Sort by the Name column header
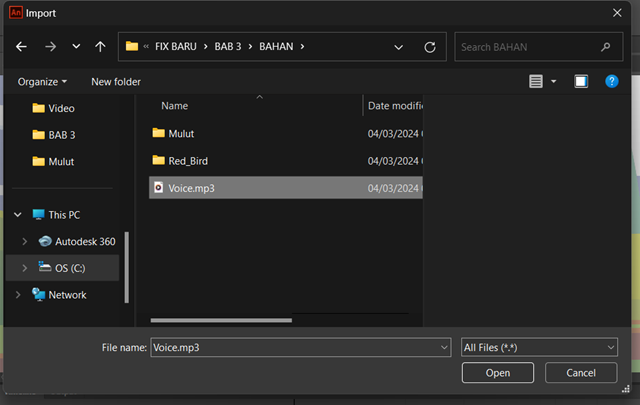This screenshot has height=405, width=640. 174,106
